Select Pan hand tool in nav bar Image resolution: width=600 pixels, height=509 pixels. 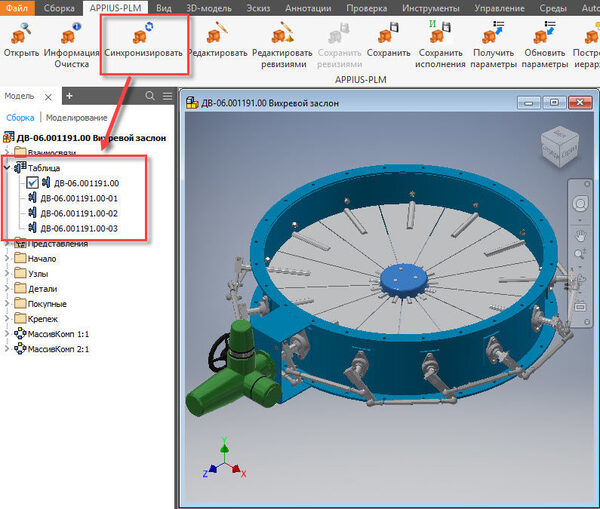coord(580,236)
